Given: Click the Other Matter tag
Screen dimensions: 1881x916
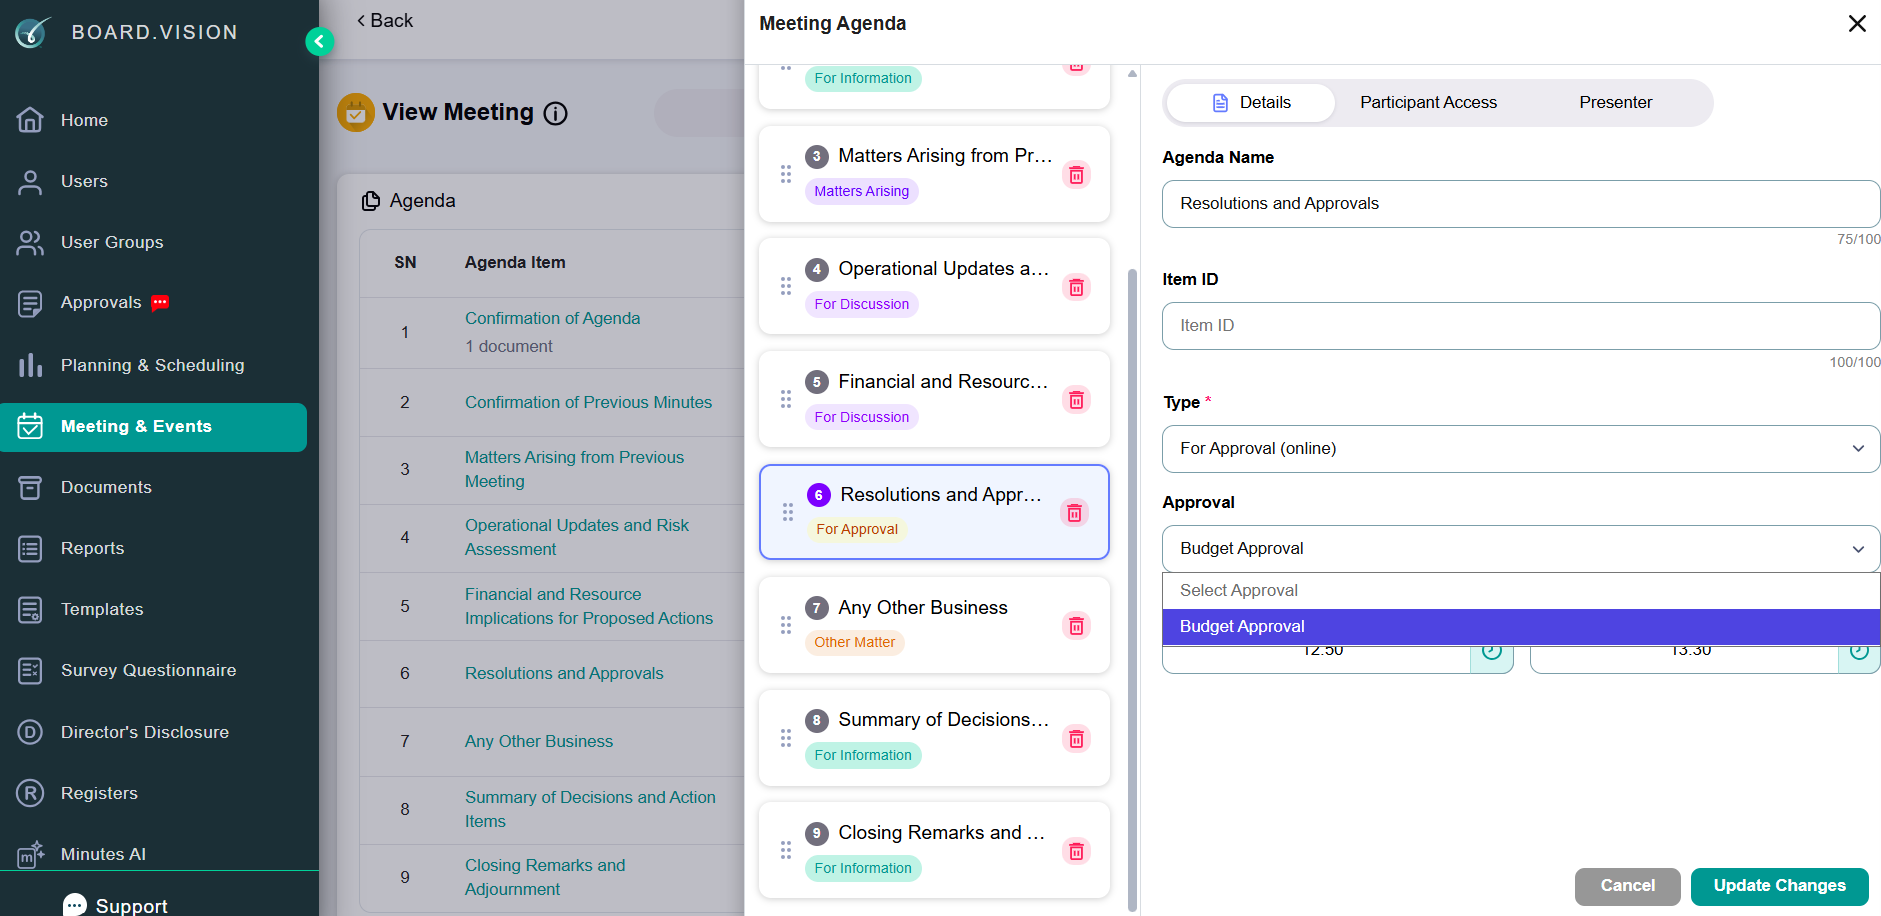Looking at the screenshot, I should 854,642.
